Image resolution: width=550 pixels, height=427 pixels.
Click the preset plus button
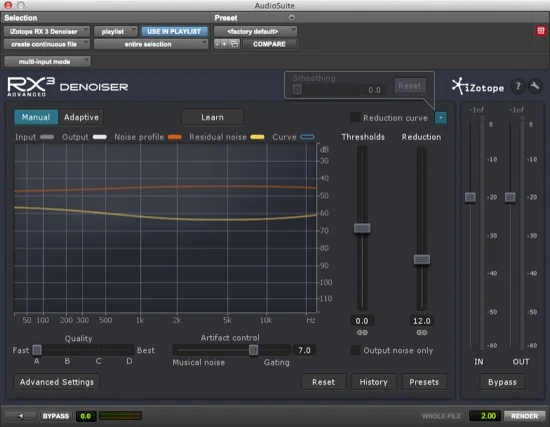point(224,44)
